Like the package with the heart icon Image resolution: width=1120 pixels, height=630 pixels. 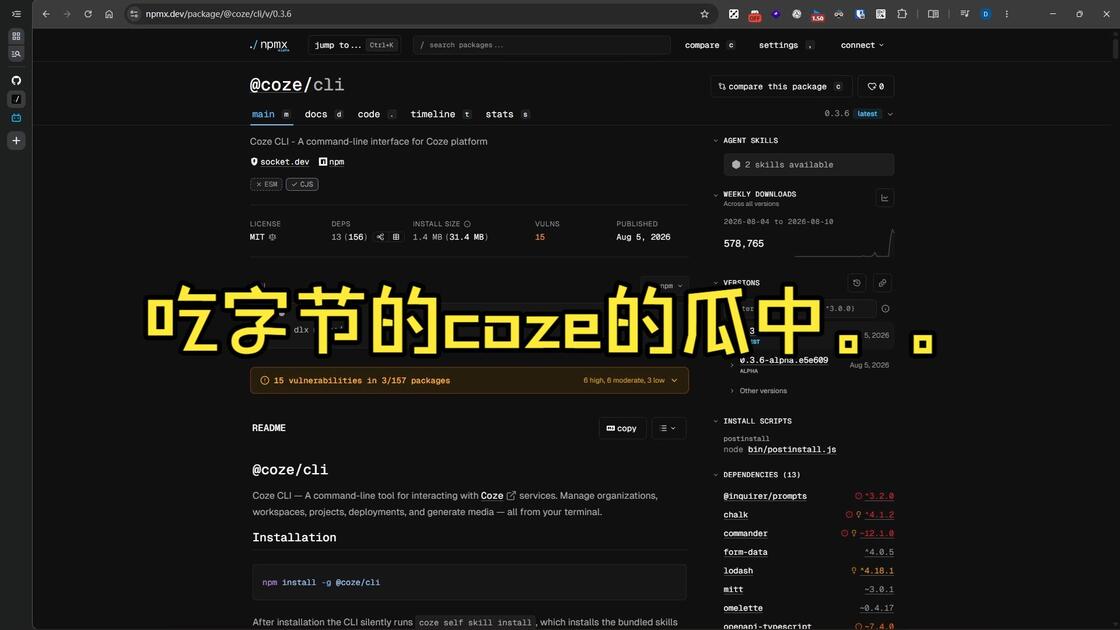876,86
